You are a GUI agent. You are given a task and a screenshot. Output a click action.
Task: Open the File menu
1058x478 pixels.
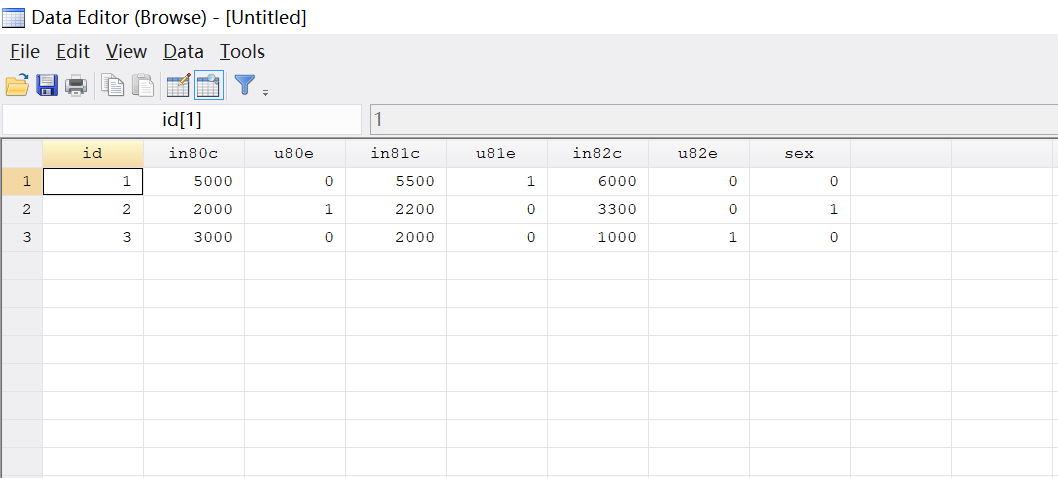click(x=24, y=51)
